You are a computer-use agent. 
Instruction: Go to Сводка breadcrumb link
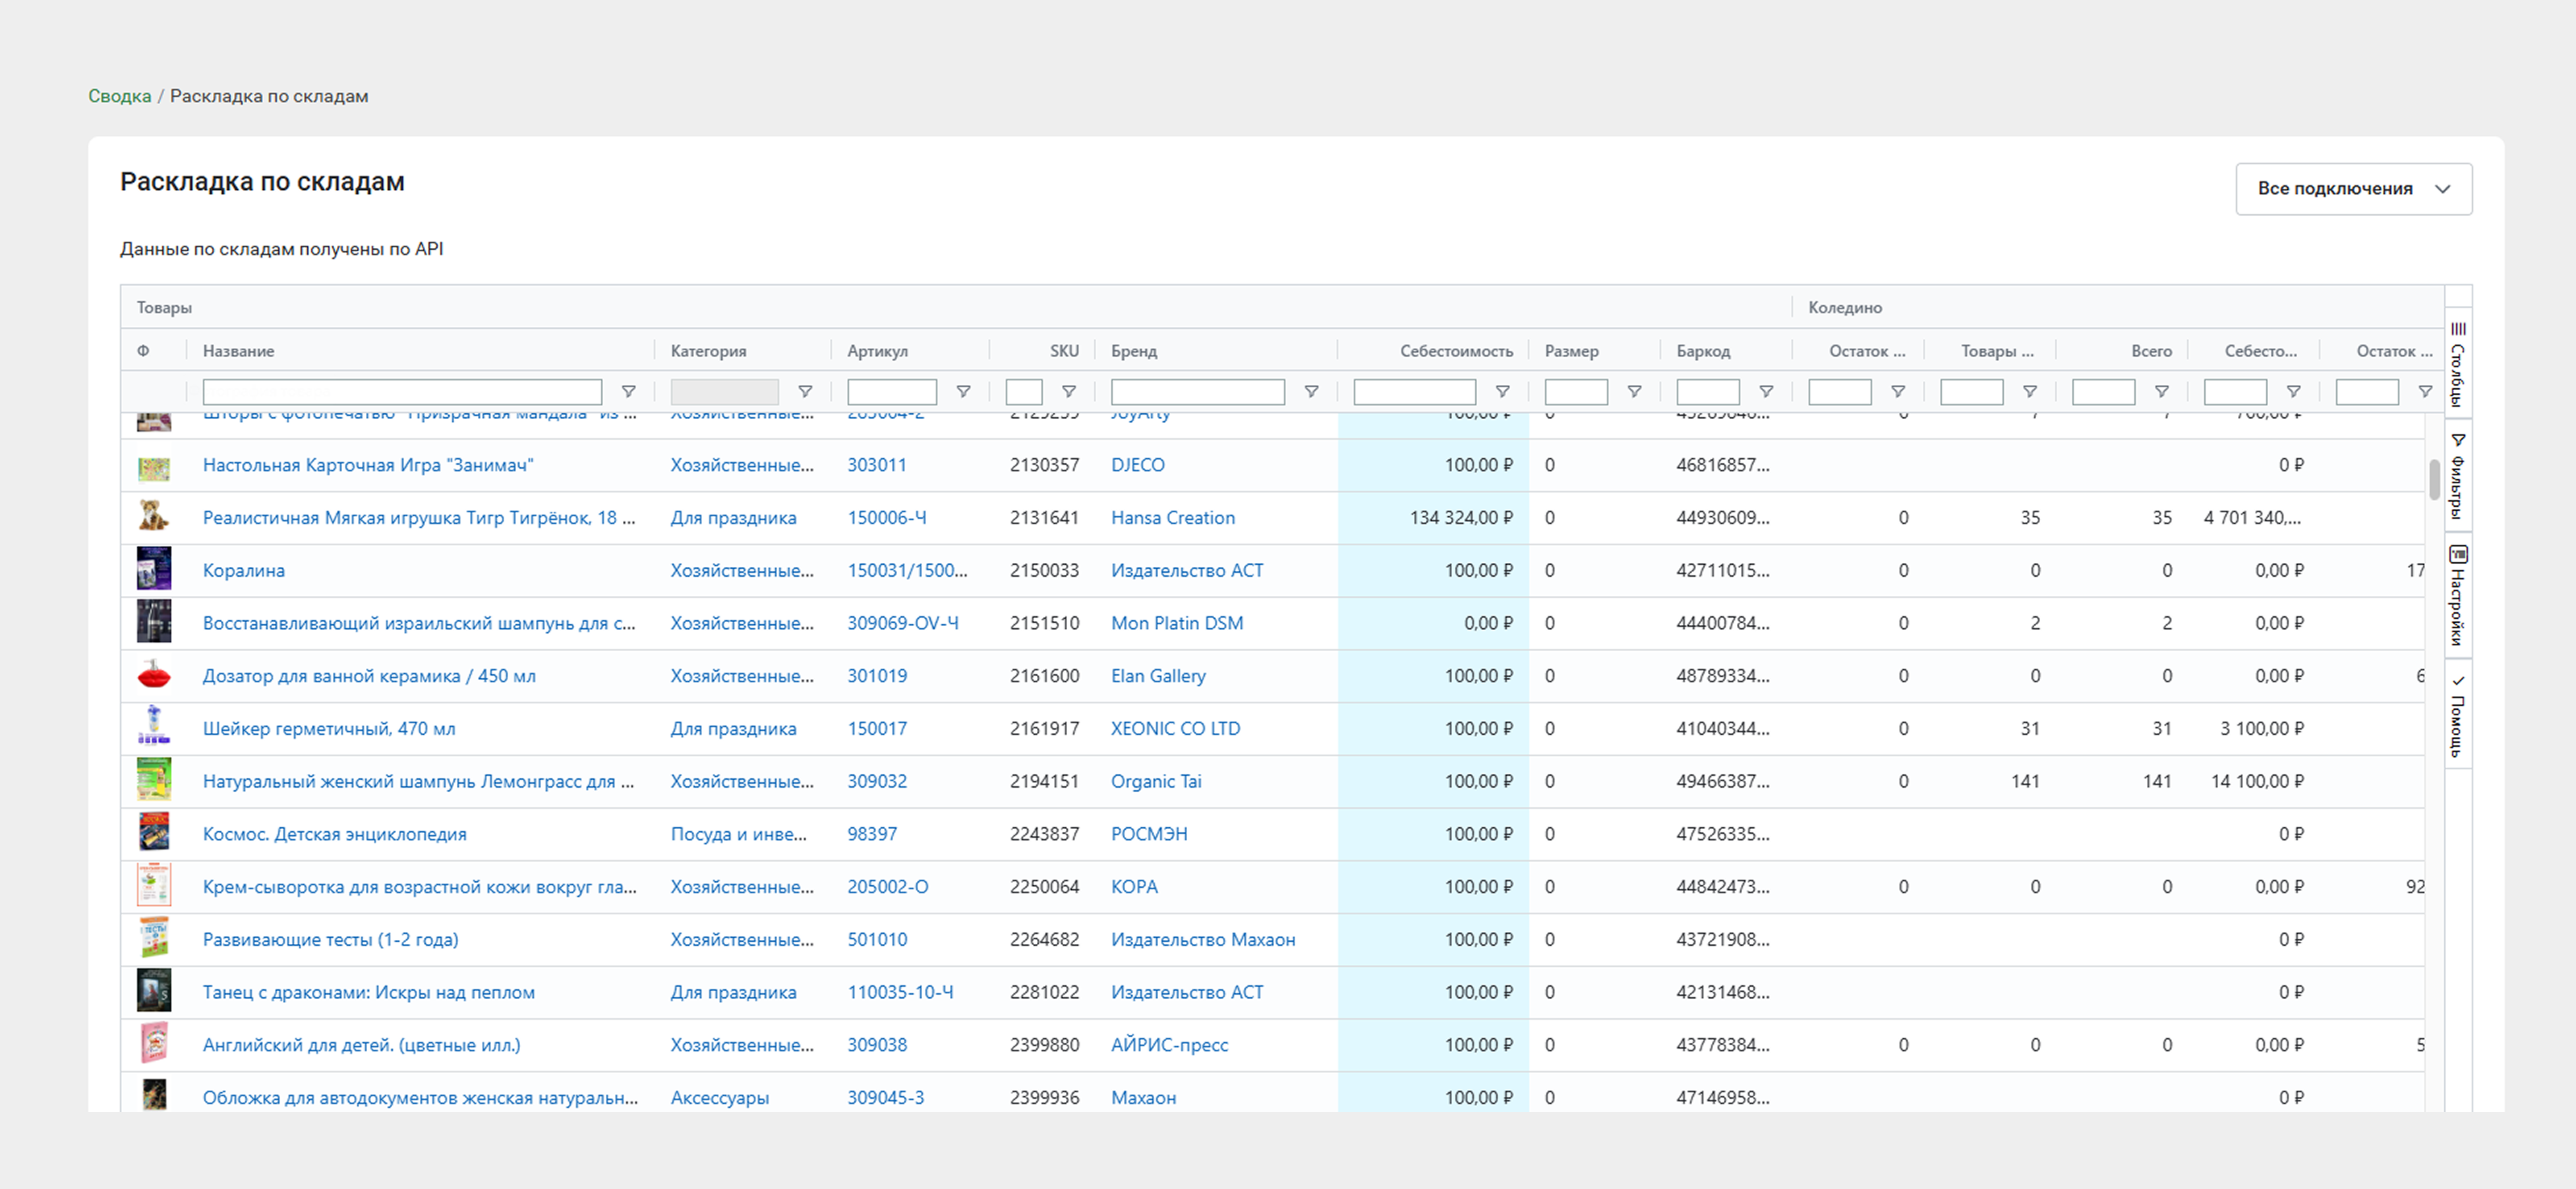[119, 96]
